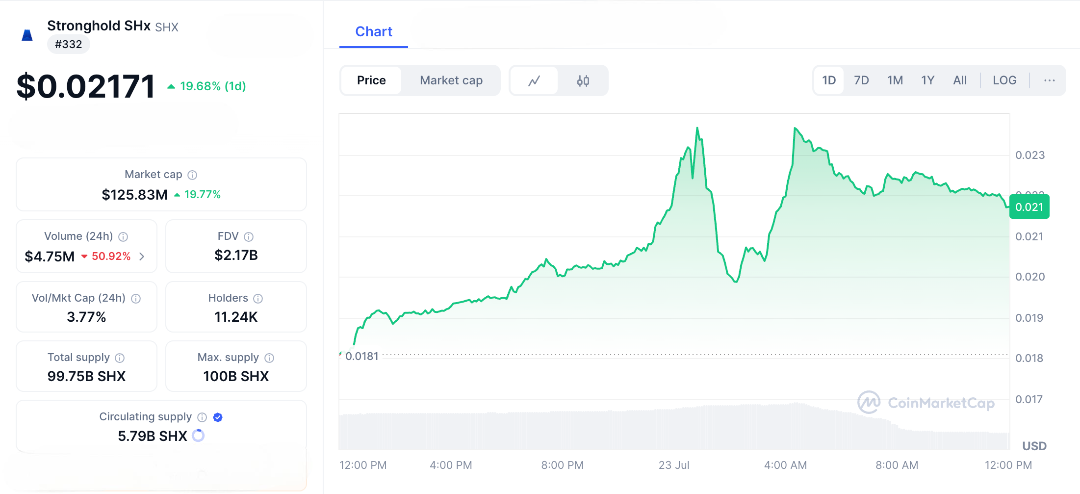Click the SHX ticker symbol

point(167,28)
